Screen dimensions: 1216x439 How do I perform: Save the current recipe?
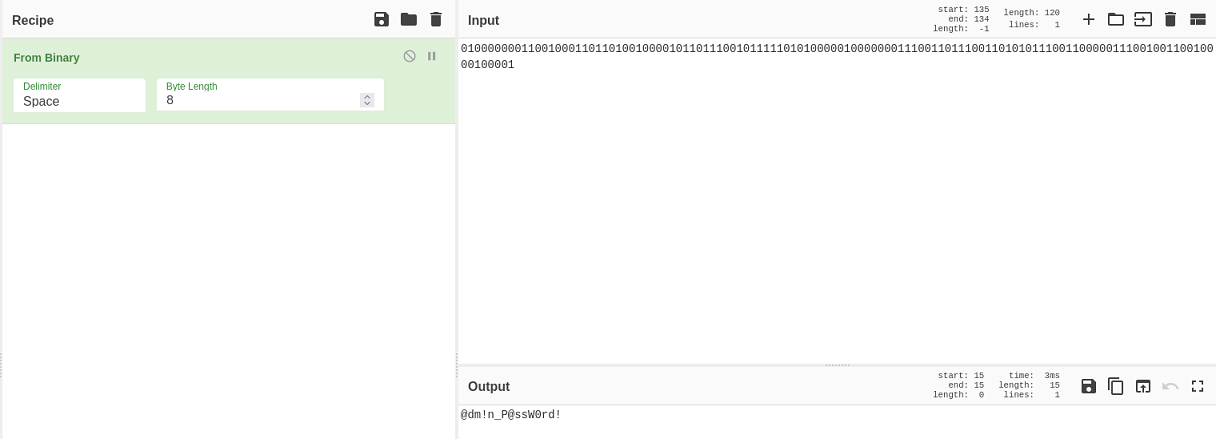[x=381, y=20]
